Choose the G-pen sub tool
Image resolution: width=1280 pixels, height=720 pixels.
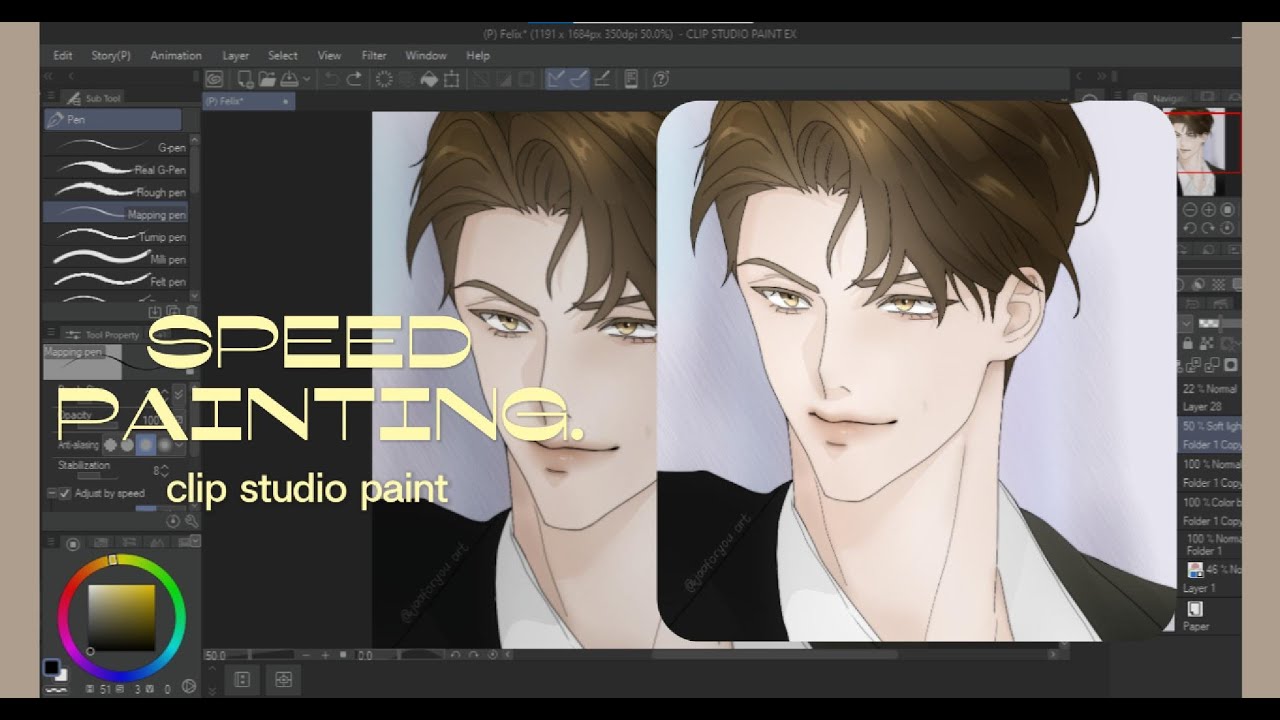tap(116, 147)
